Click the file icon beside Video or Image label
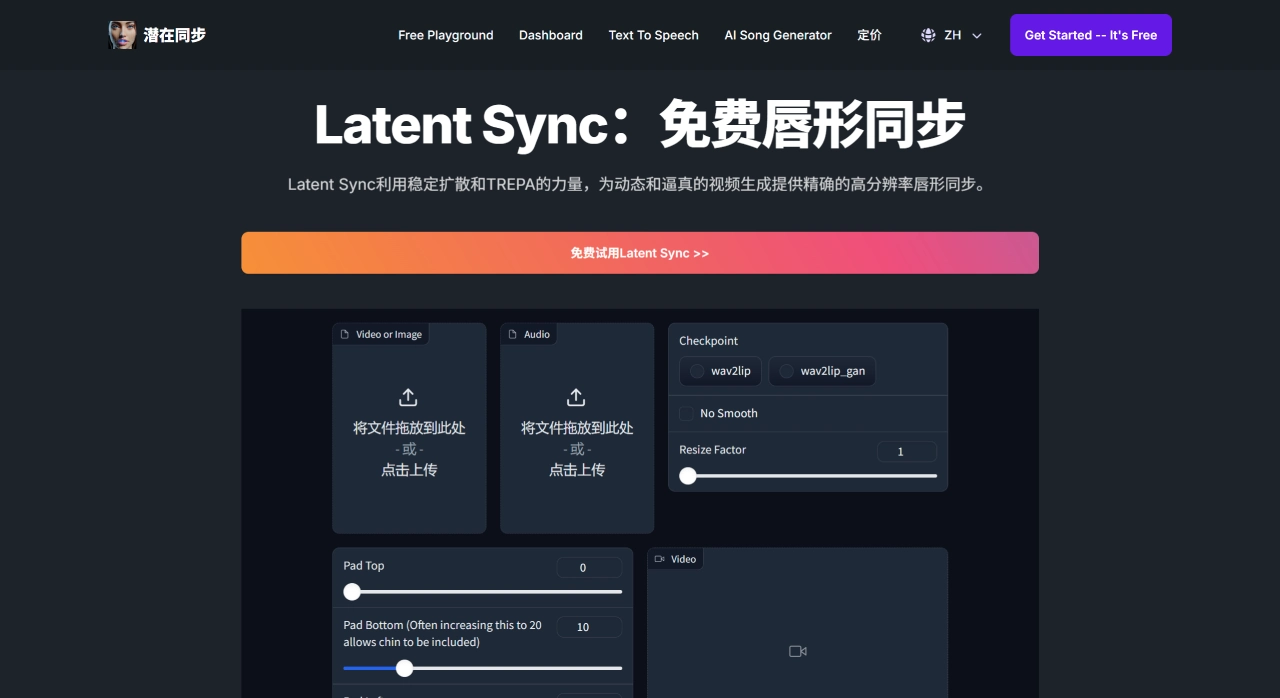 click(x=345, y=334)
